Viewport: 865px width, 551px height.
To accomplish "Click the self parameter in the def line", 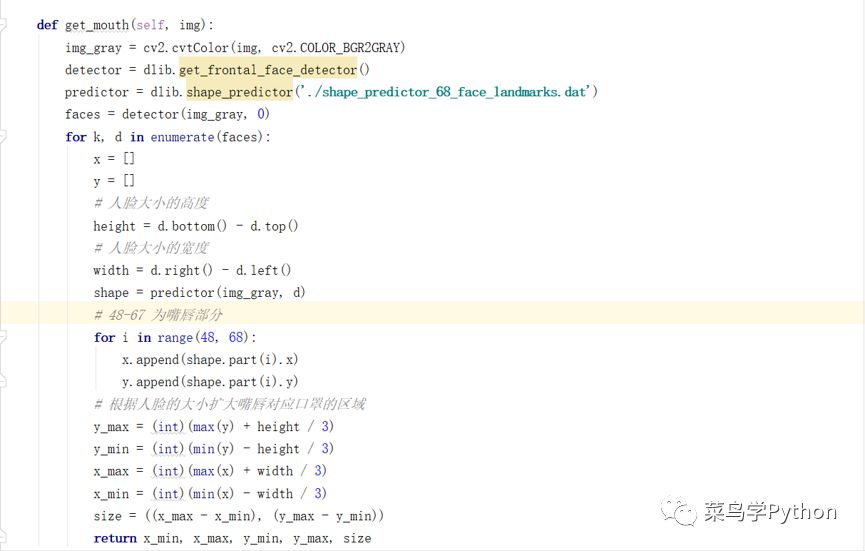I will tap(150, 25).
